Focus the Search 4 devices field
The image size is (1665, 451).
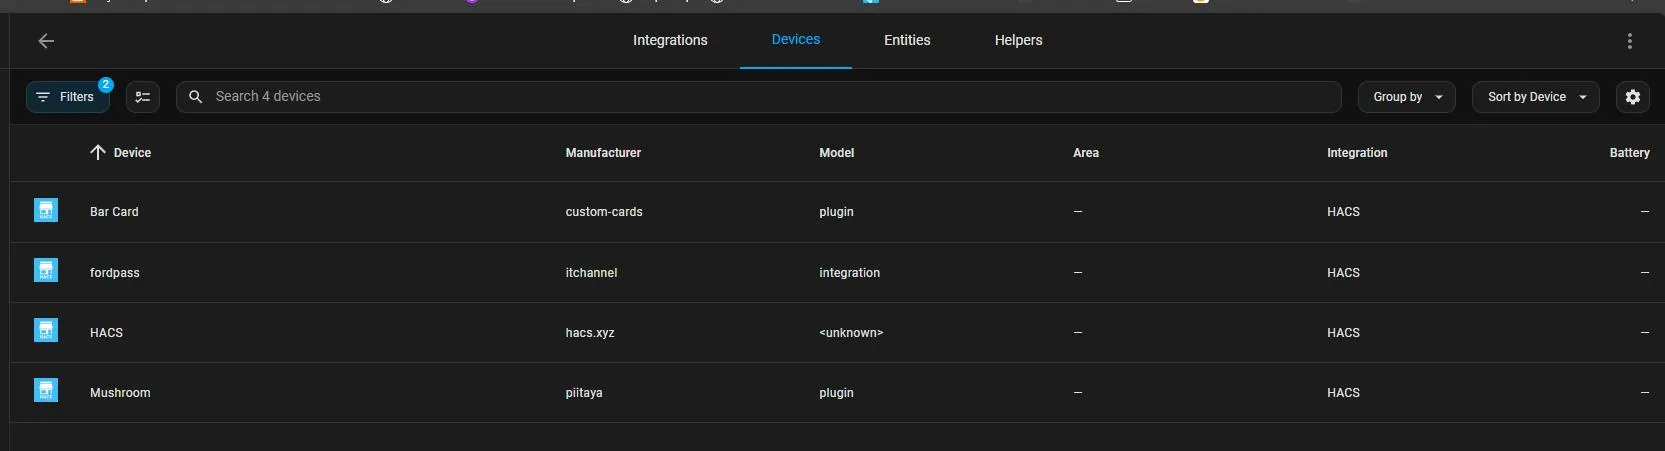[x=759, y=97]
